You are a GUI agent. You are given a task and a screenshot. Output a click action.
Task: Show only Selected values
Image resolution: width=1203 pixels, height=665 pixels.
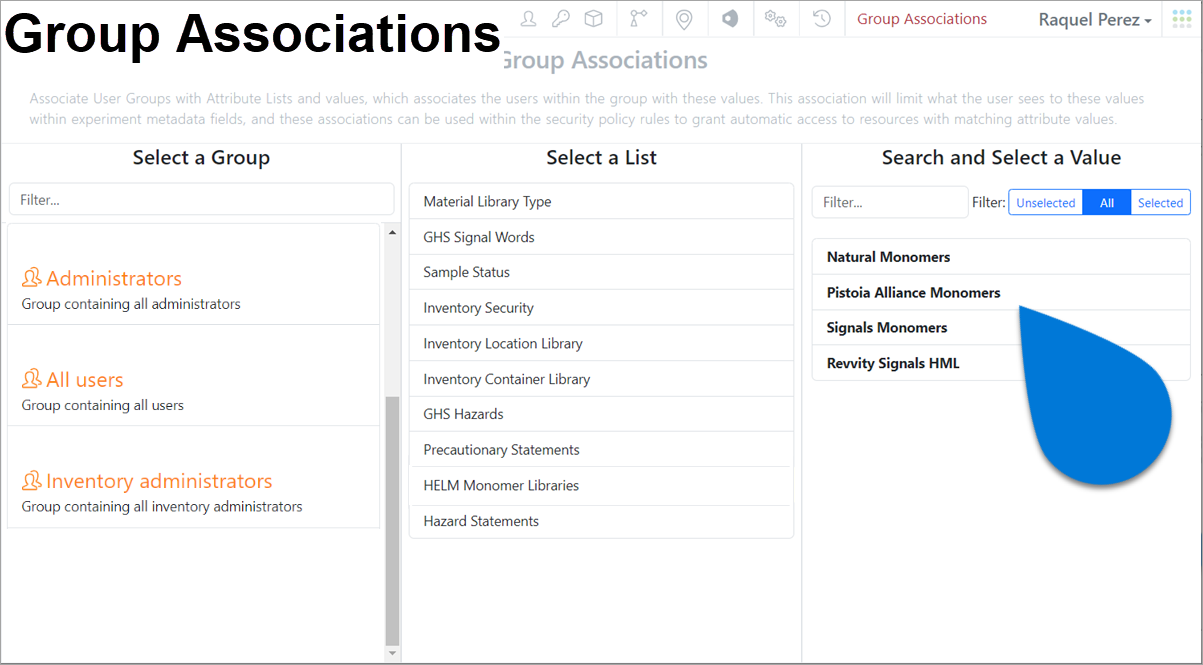point(1160,202)
